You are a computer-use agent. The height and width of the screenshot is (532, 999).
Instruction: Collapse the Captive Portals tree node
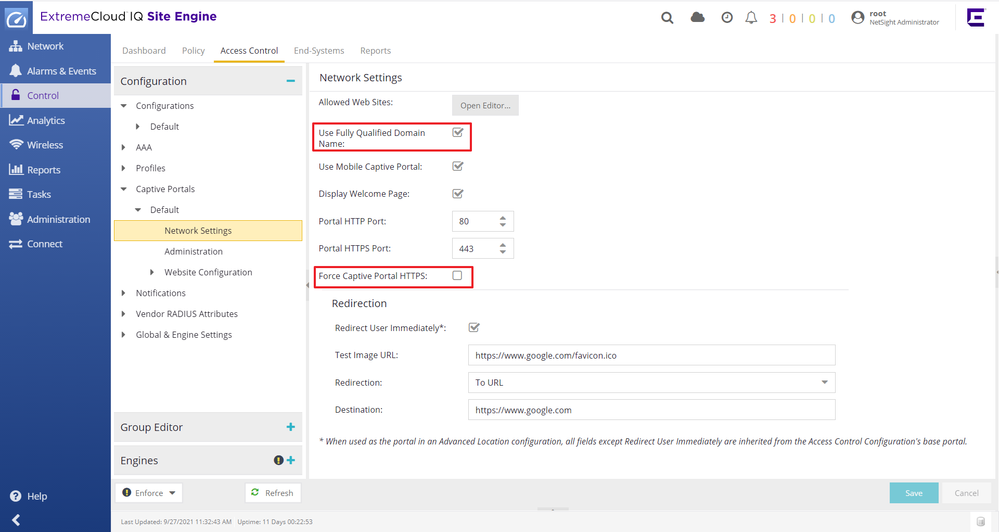[124, 189]
